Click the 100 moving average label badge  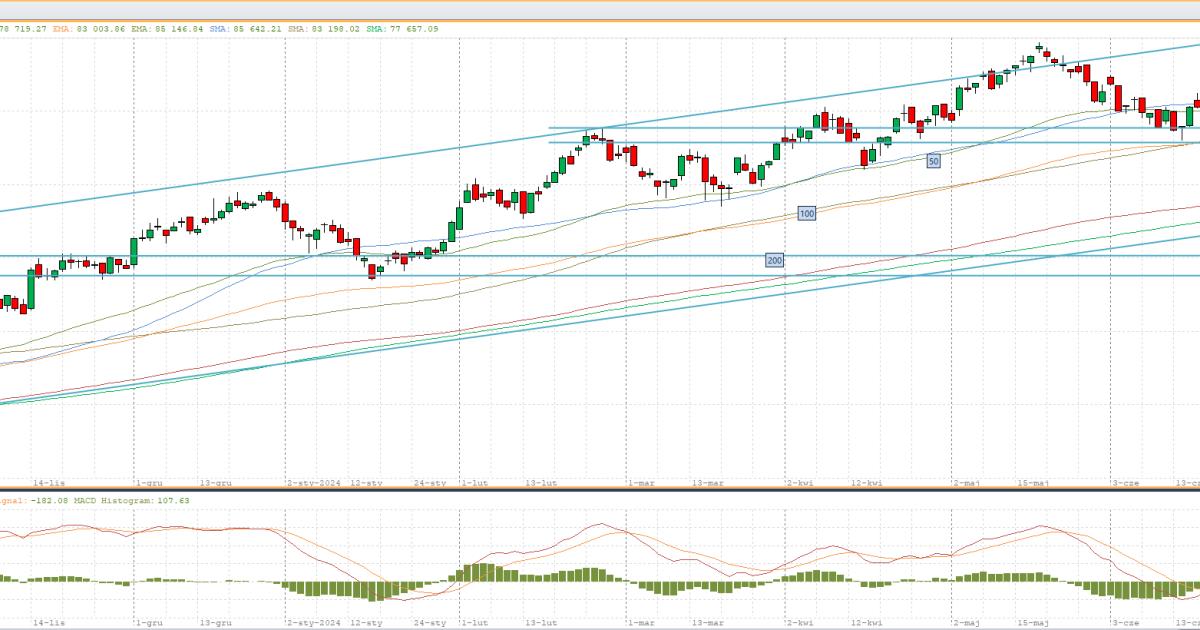click(x=807, y=214)
